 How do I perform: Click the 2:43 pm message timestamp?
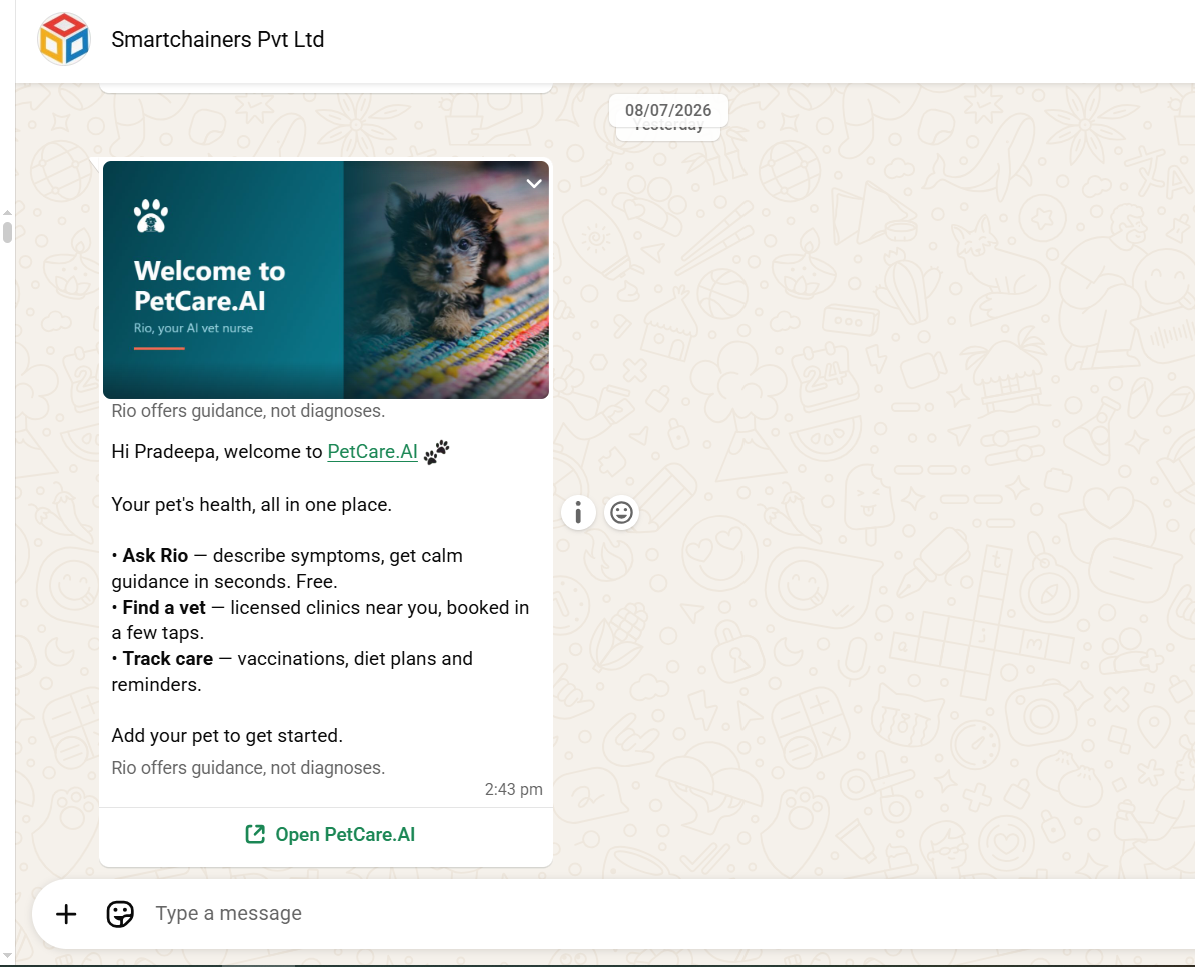[x=514, y=789]
